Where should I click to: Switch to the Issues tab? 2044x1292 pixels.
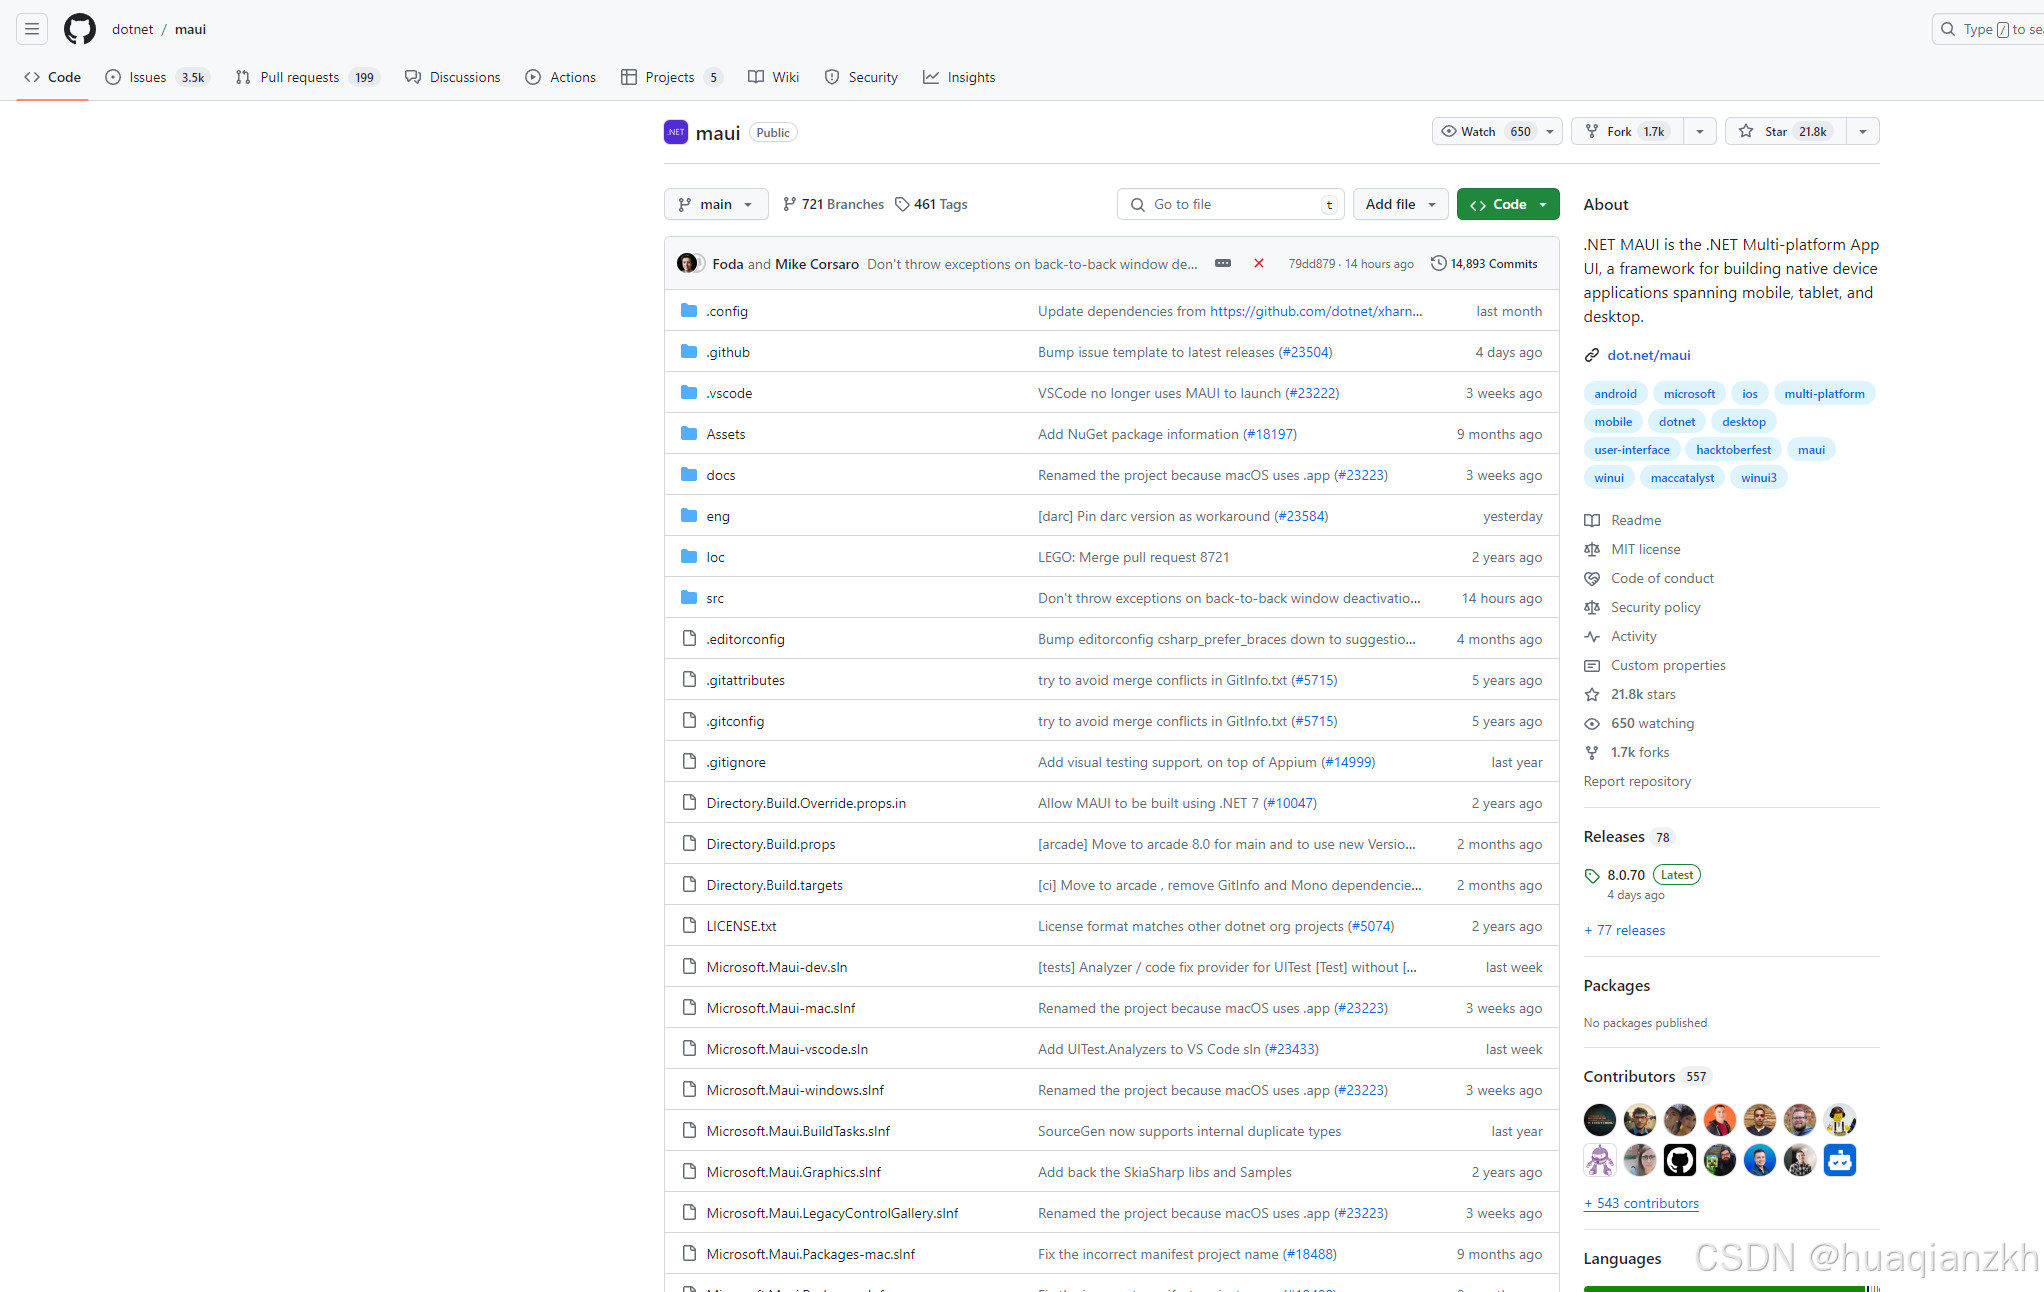coord(157,77)
